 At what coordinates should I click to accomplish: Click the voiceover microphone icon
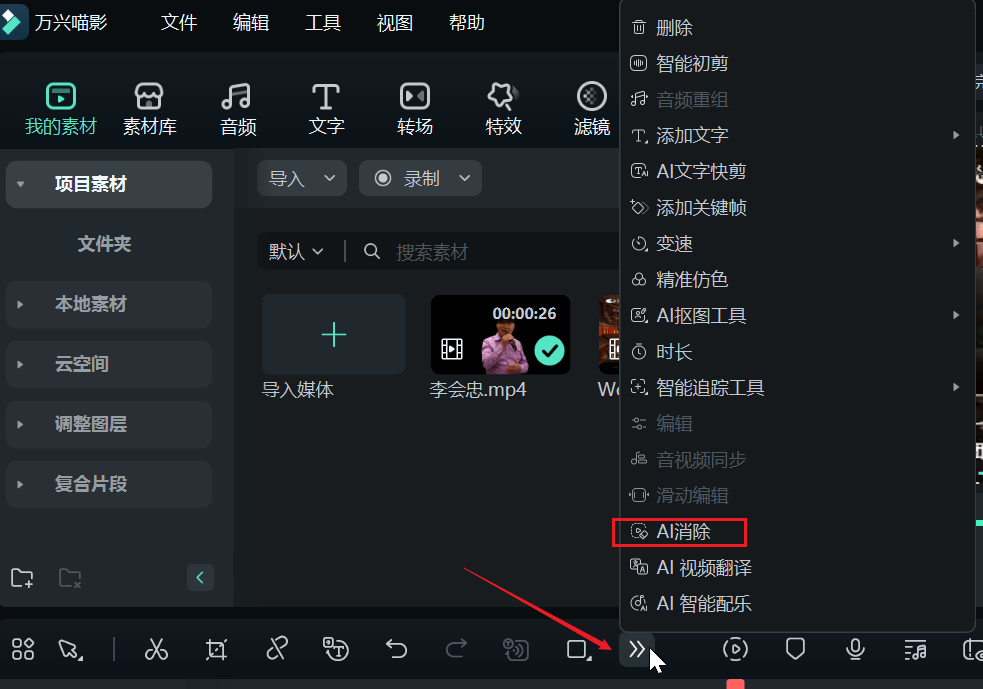(855, 650)
